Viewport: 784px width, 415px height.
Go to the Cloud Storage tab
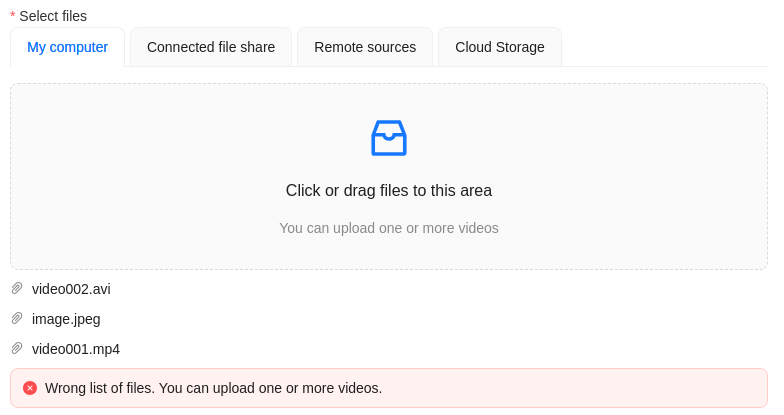click(x=500, y=47)
